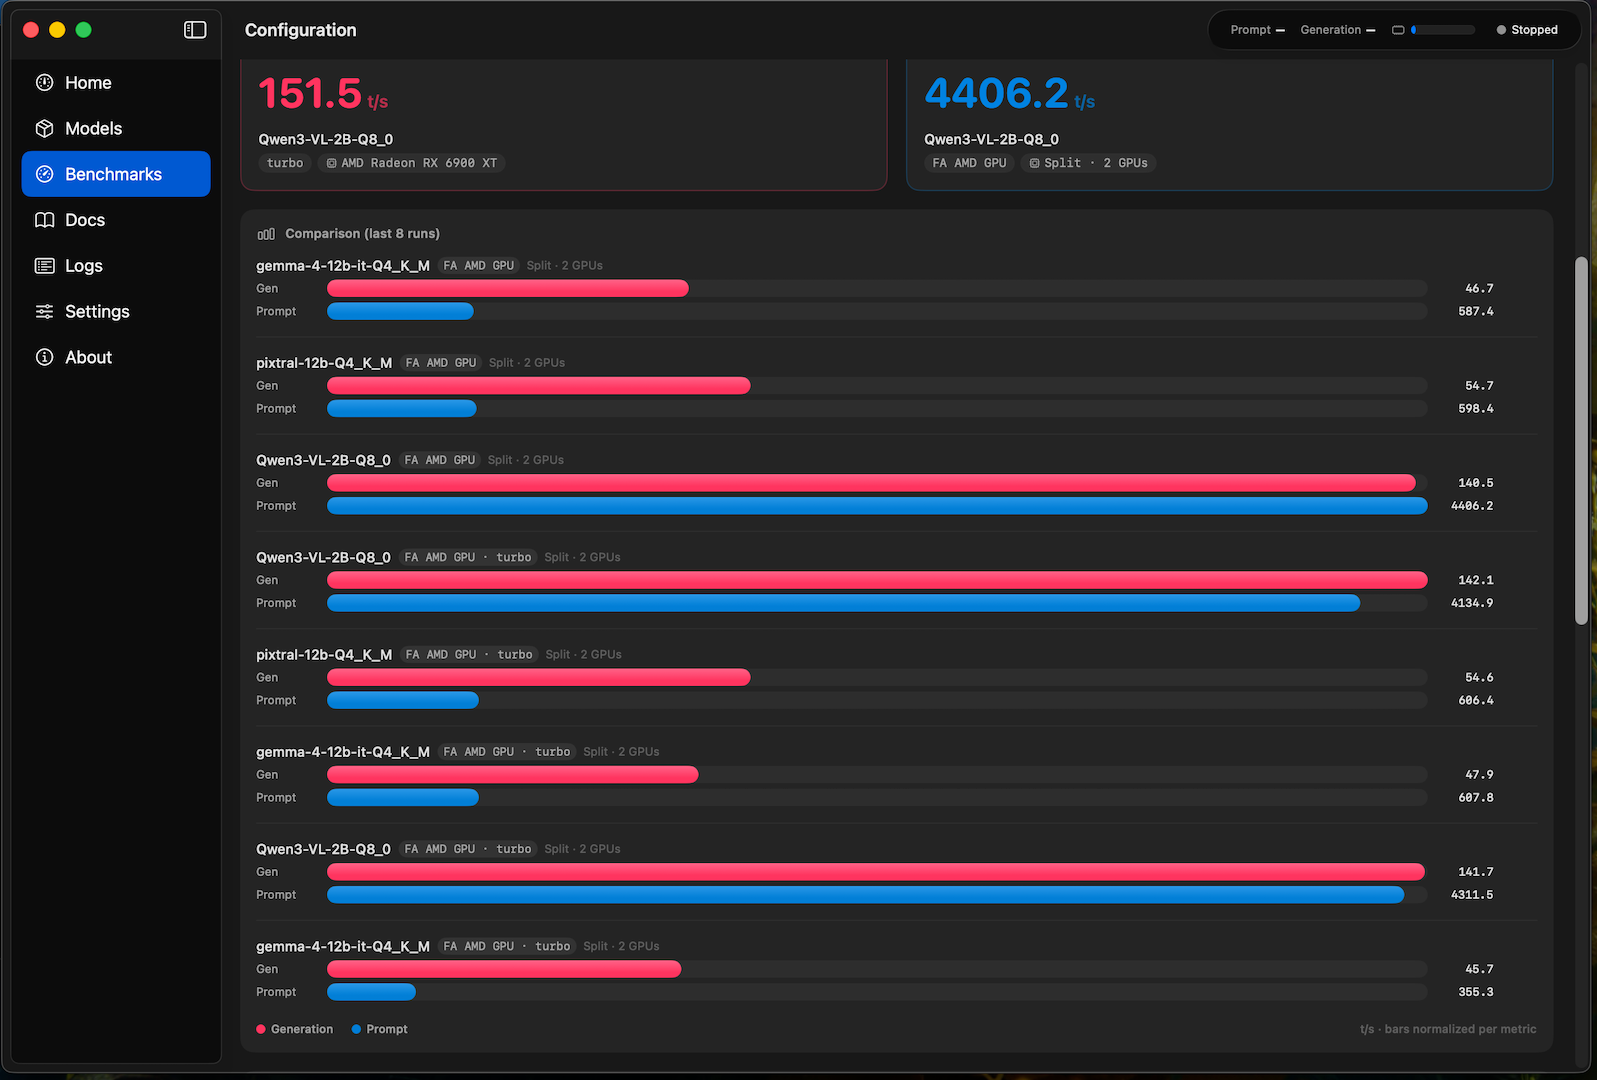This screenshot has width=1597, height=1080.
Task: Click Prompt bar with value 4406.2
Action: (x=877, y=506)
